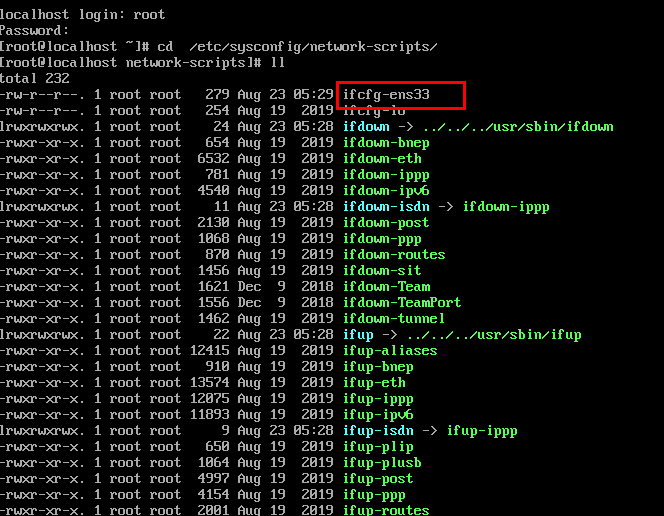
Task: Click the cyan ifdown-isdn symlink name
Action: click(386, 207)
